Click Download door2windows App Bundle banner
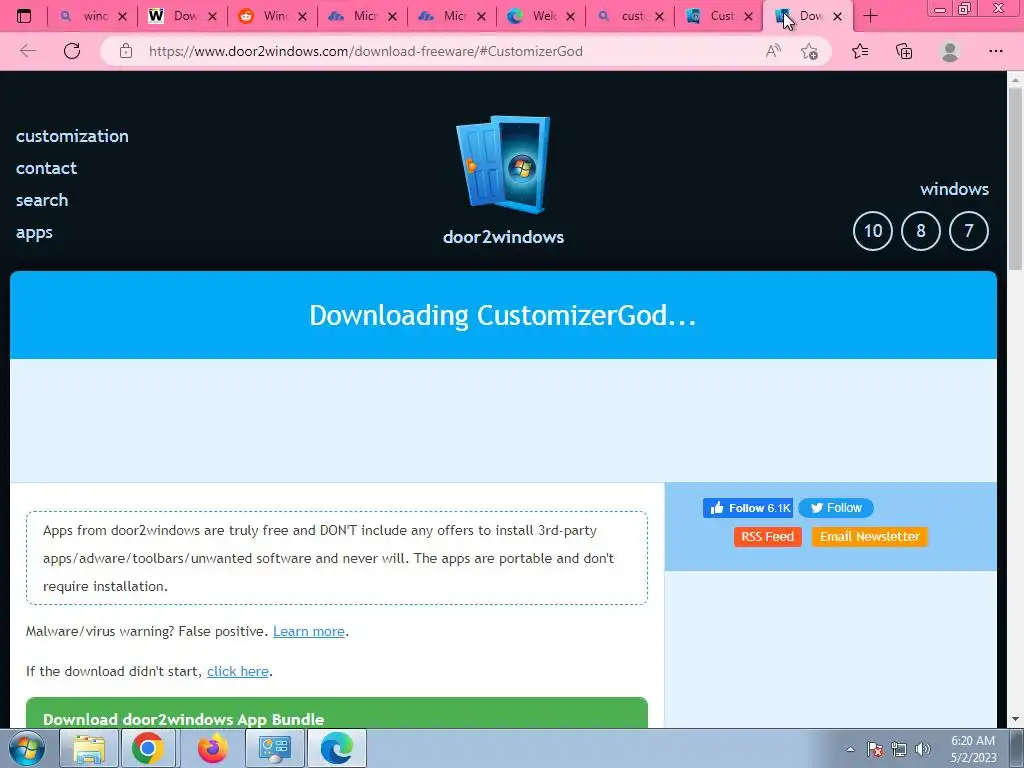The height and width of the screenshot is (768, 1024). 337,712
